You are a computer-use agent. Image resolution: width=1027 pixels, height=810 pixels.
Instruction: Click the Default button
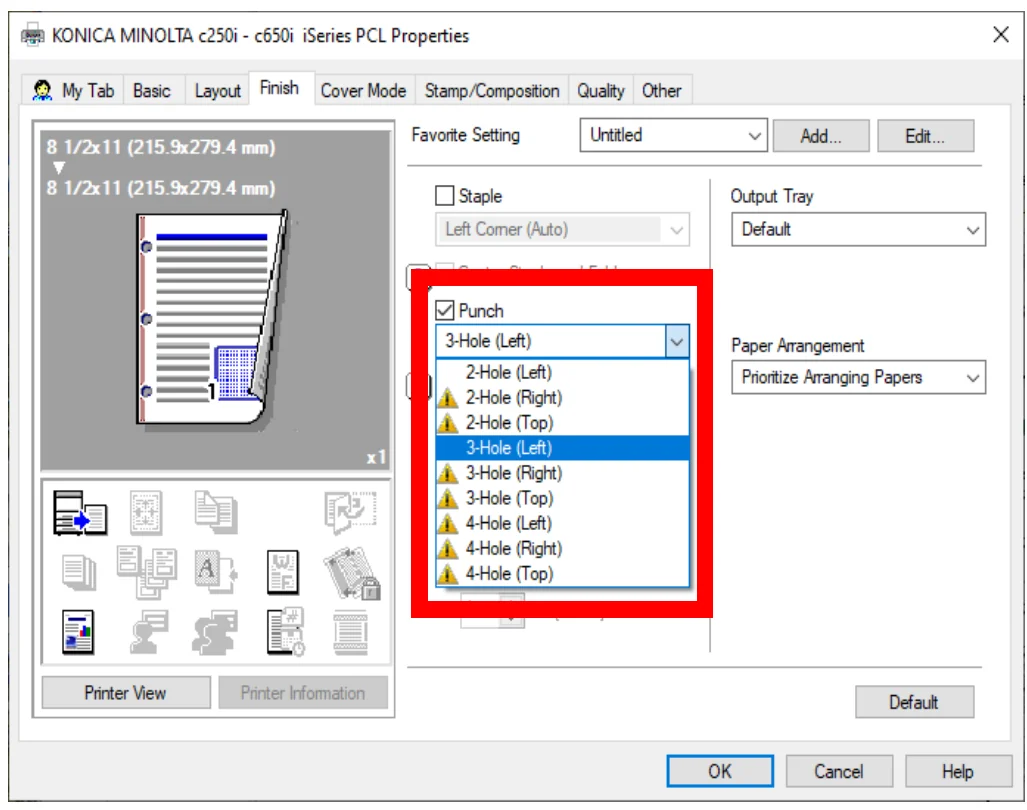(x=914, y=702)
